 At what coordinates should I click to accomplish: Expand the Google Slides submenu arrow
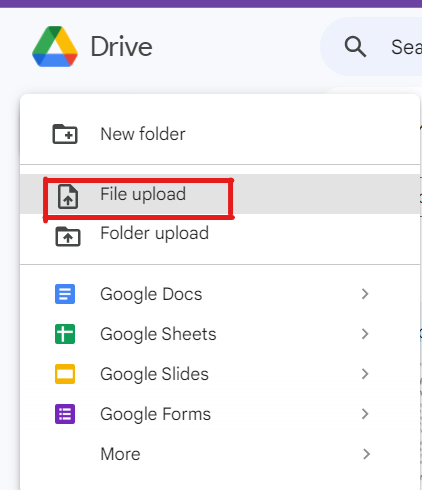365,374
